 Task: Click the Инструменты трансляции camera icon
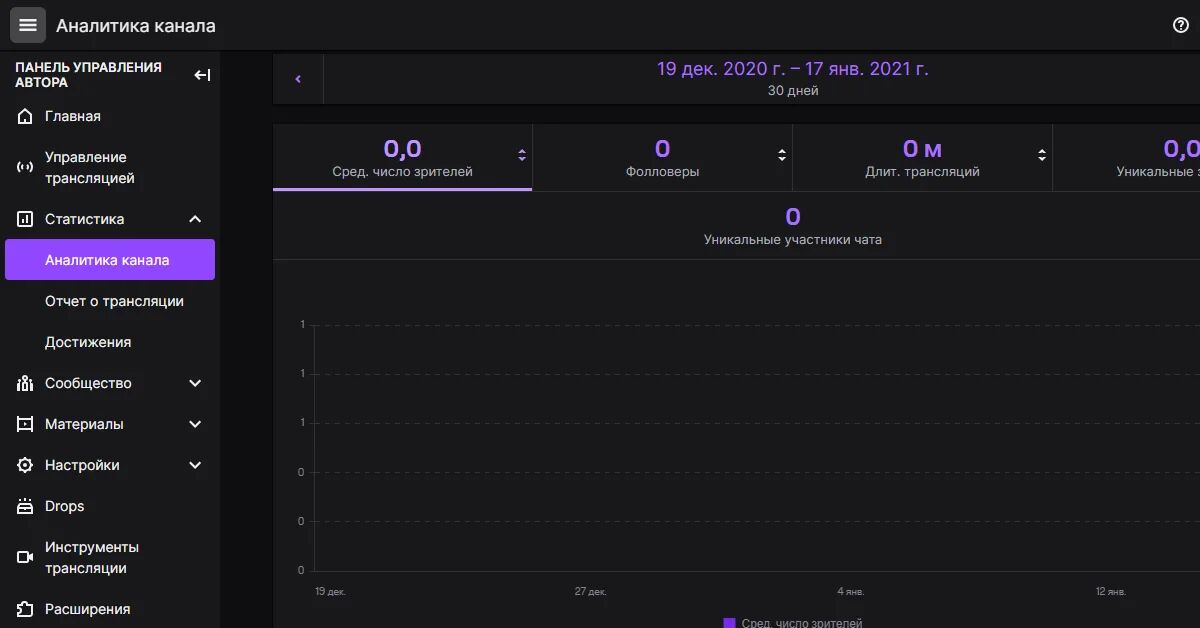[25, 558]
